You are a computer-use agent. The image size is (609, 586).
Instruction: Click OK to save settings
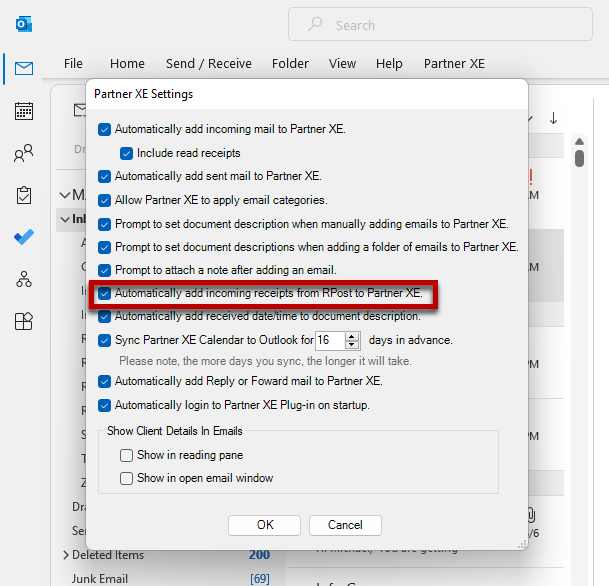(x=264, y=525)
